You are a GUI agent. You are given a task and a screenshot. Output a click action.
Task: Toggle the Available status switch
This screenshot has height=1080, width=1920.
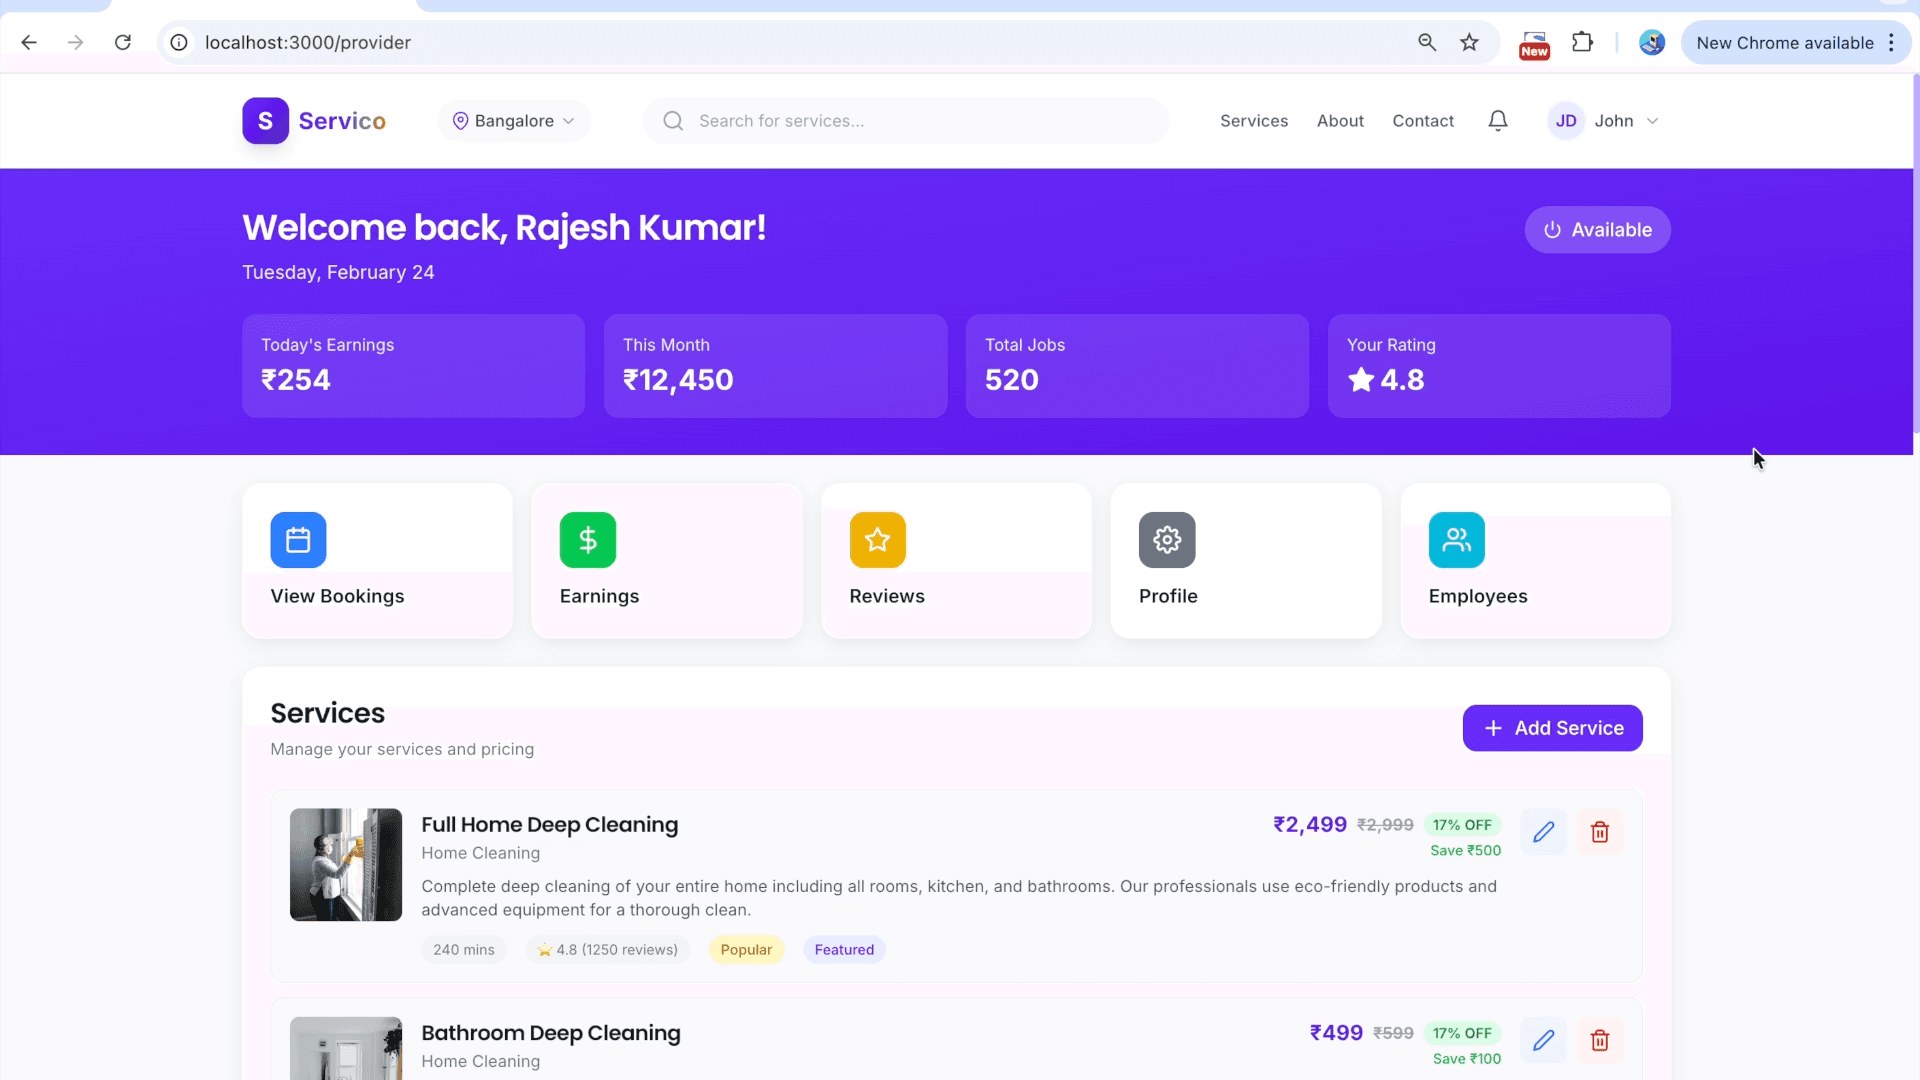point(1597,230)
